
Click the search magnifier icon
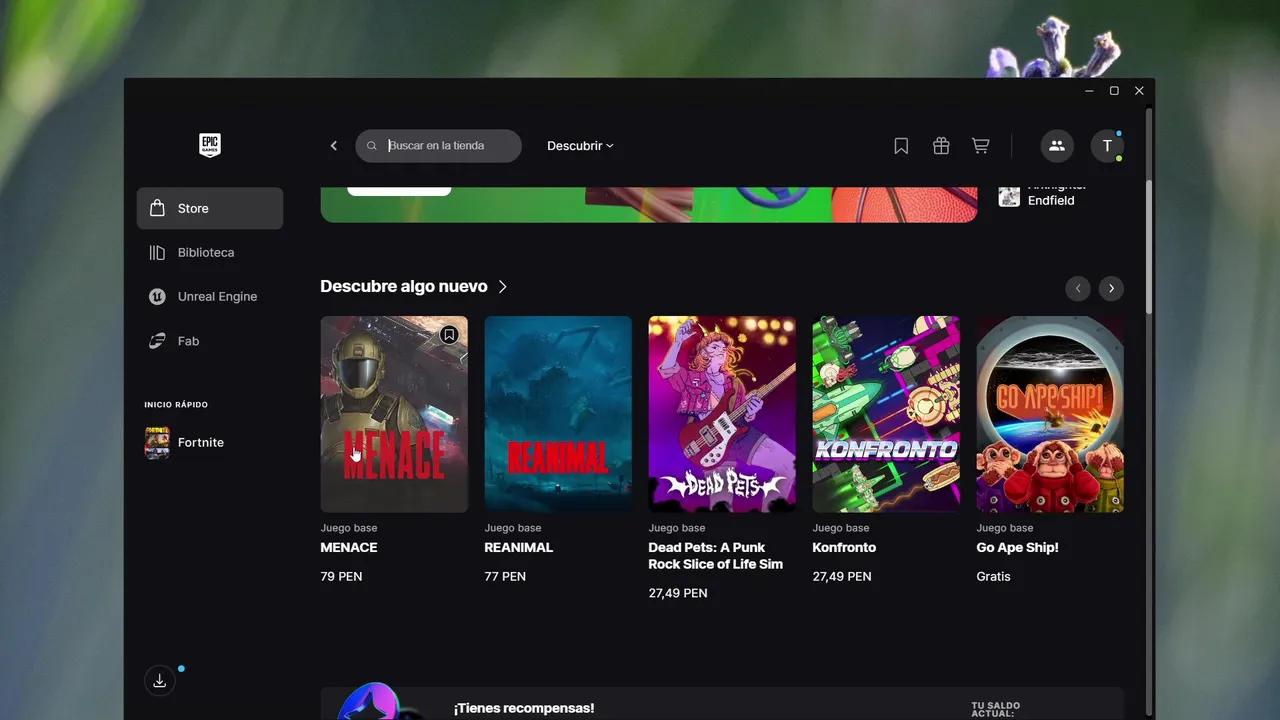tap(372, 146)
